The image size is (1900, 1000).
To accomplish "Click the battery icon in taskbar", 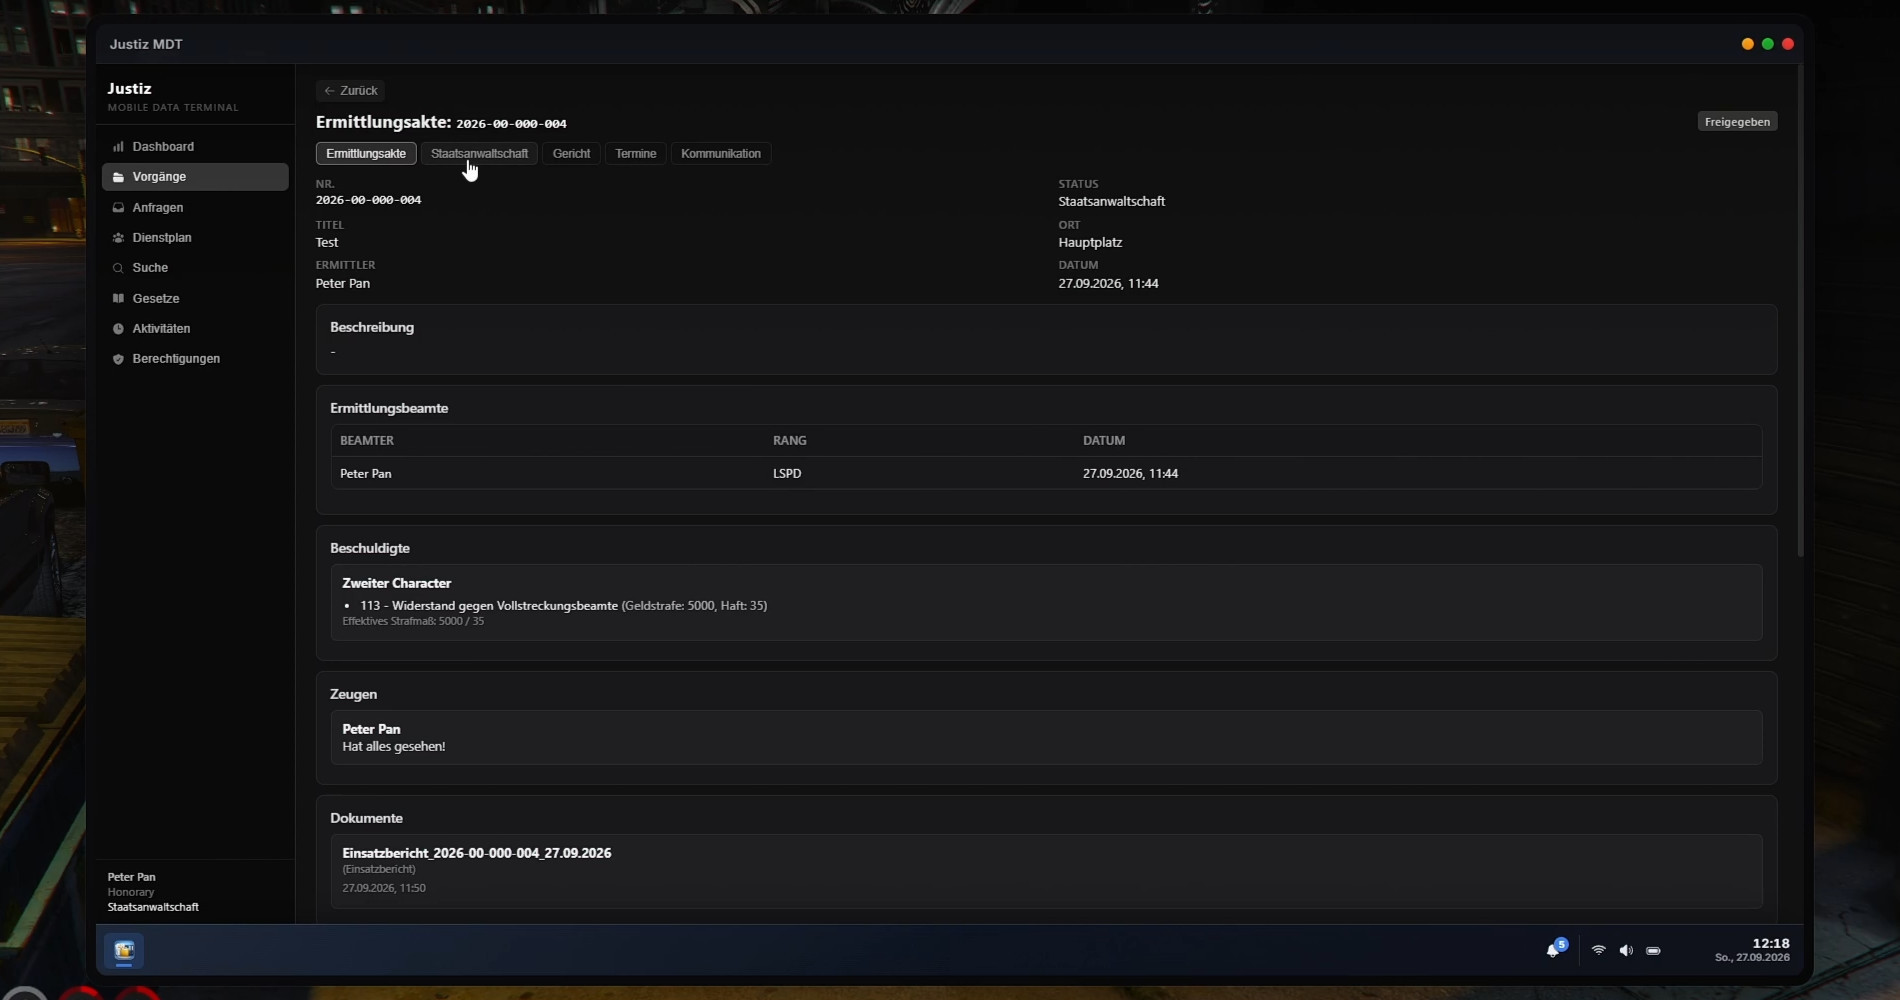I will 1653,950.
